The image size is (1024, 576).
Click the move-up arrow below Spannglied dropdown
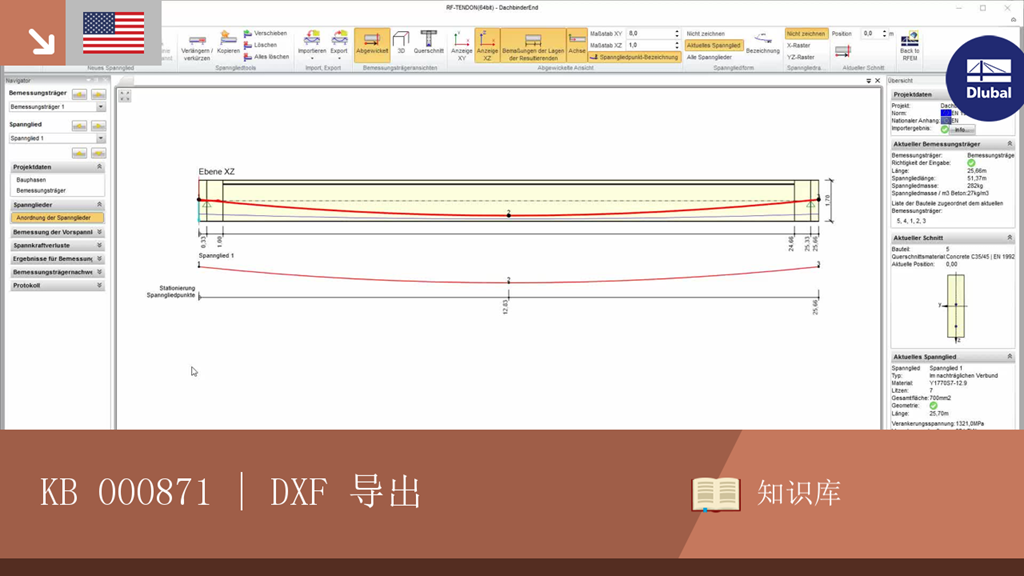[80, 153]
